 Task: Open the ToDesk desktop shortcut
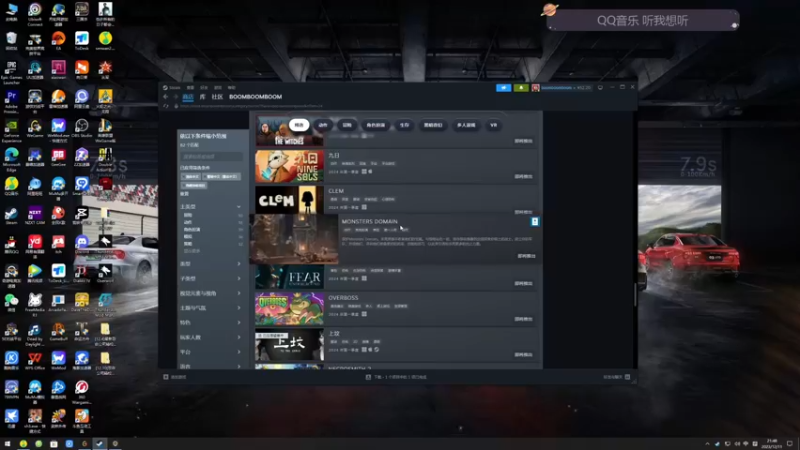pos(82,42)
